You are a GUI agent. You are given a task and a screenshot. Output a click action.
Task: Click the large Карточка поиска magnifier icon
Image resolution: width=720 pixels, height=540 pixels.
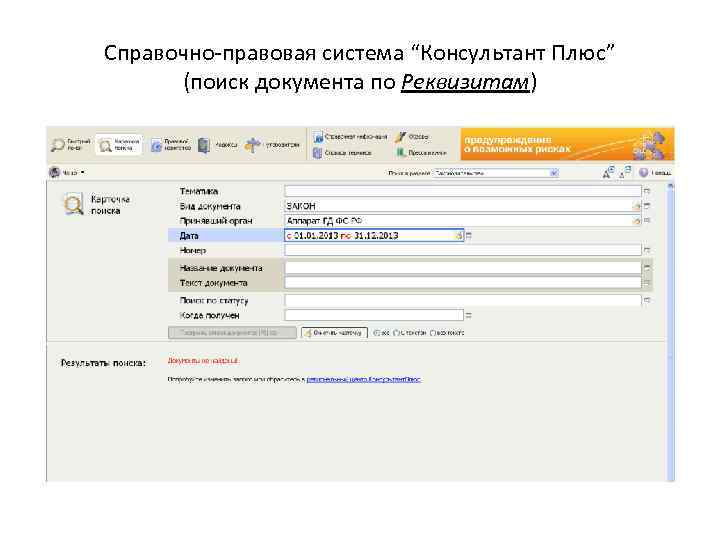click(73, 204)
